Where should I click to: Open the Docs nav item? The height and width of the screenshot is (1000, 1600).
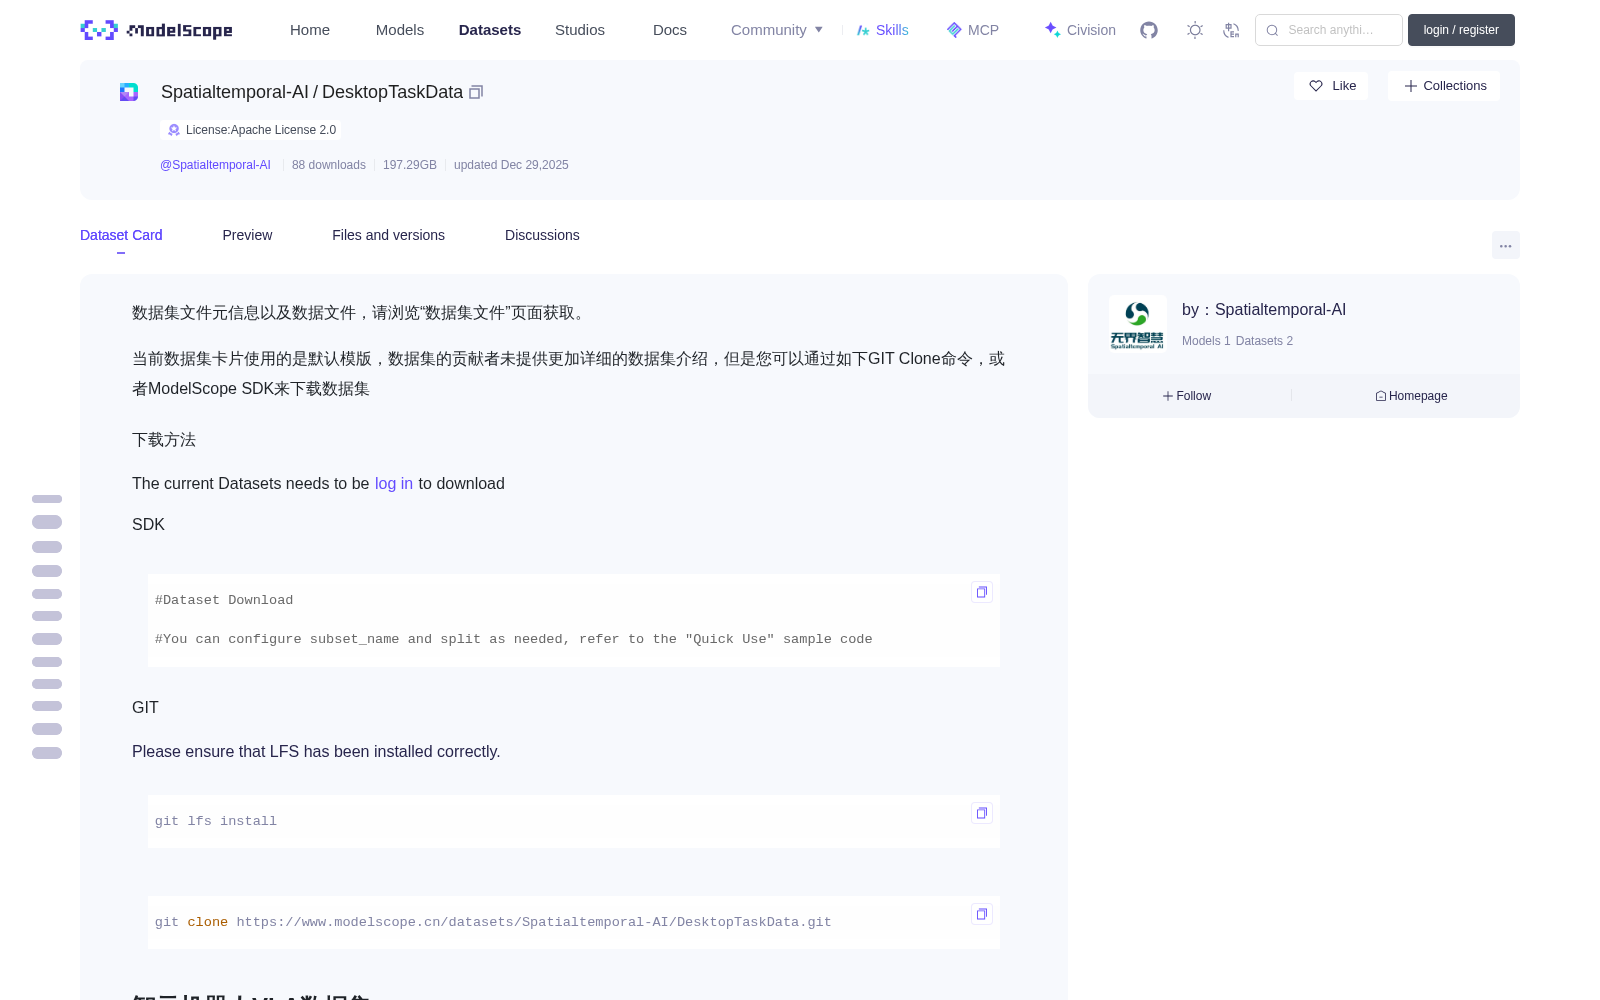tap(670, 30)
